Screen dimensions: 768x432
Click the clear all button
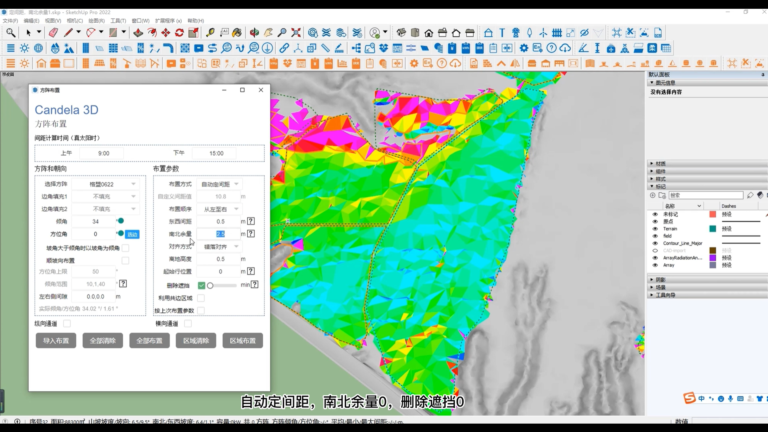(102, 341)
